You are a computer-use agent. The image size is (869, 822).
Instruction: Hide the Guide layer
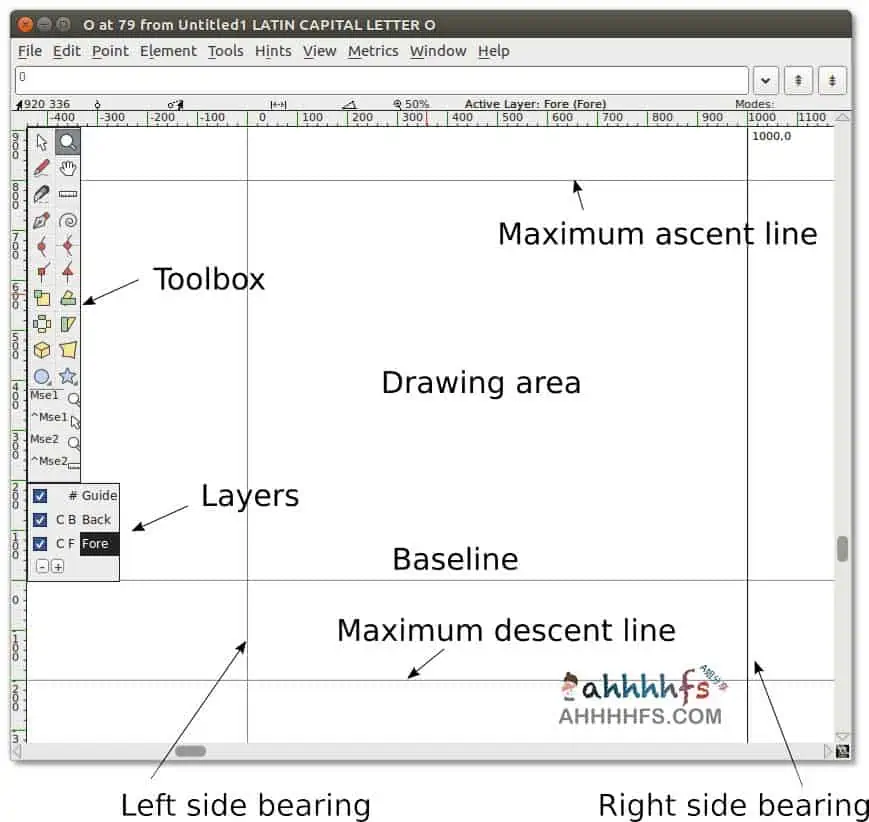pyautogui.click(x=40, y=495)
